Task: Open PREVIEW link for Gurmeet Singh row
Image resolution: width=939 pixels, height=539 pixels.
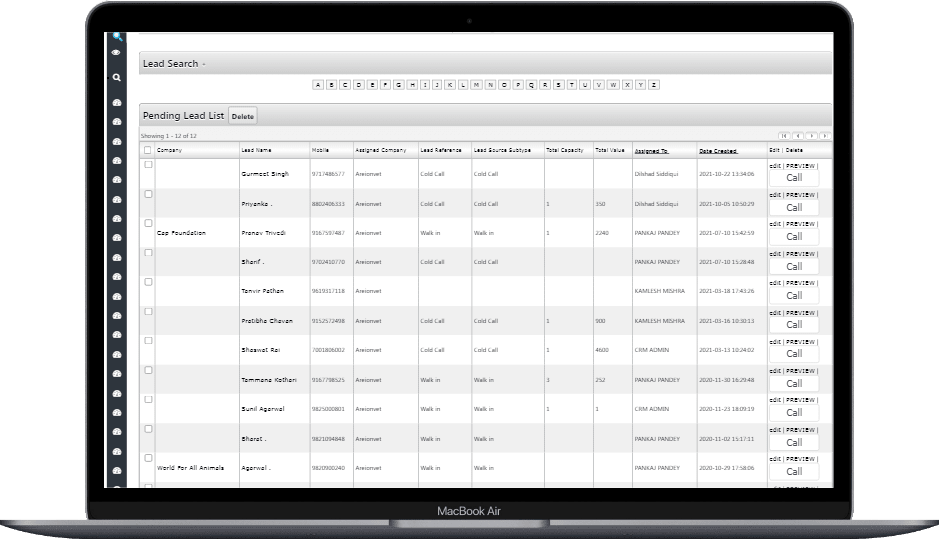Action: click(x=800, y=166)
